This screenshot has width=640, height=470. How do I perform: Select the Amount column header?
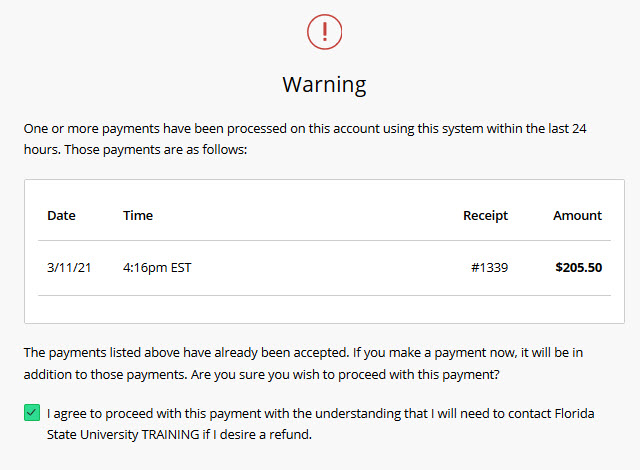click(x=578, y=215)
